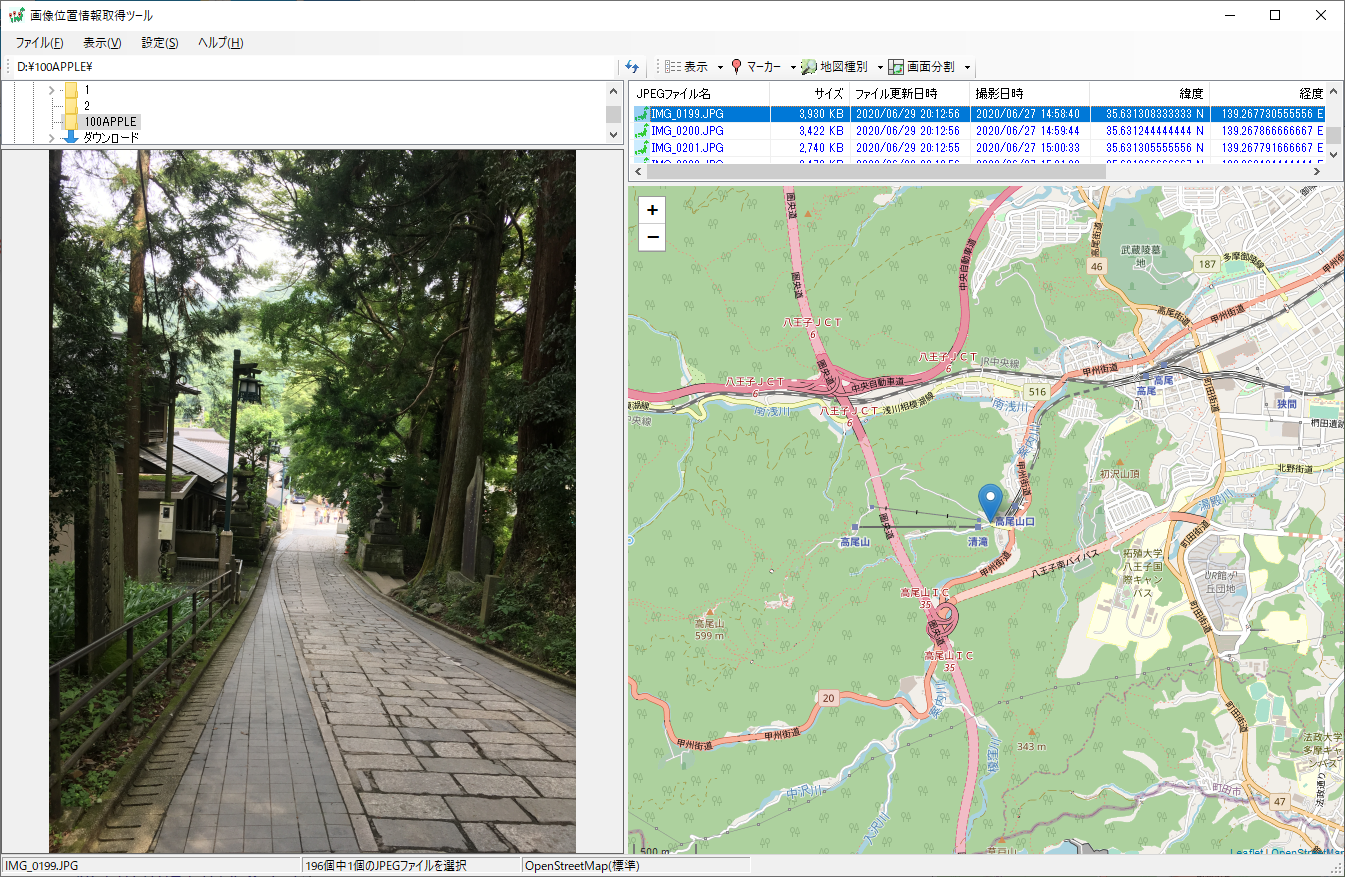
Task: Click the 表示 list view toolbar button
Action: click(687, 67)
